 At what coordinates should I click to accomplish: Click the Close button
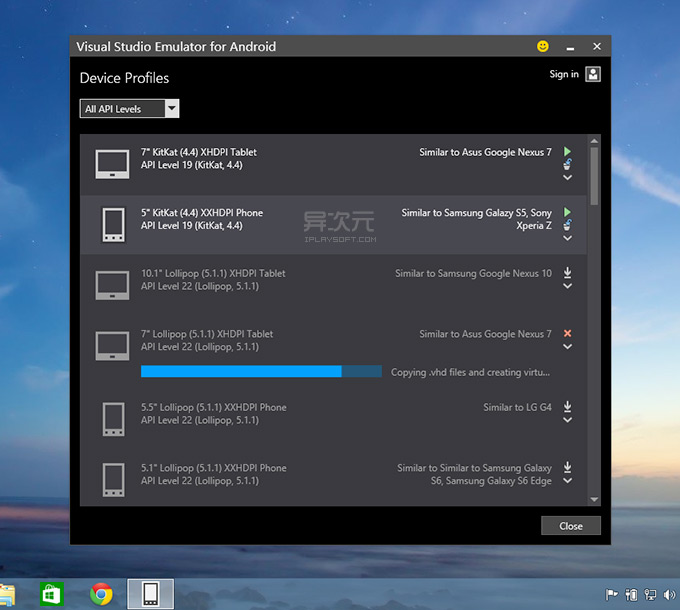pos(571,526)
